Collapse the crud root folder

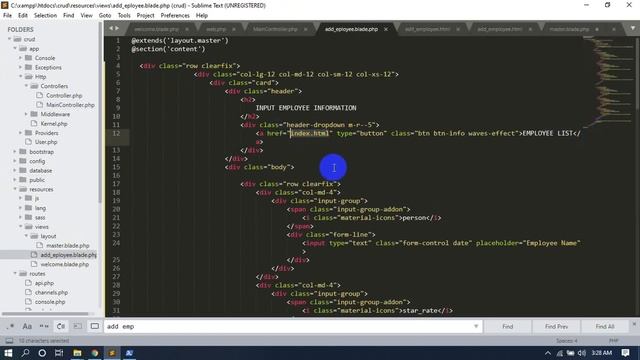pyautogui.click(x=9, y=39)
